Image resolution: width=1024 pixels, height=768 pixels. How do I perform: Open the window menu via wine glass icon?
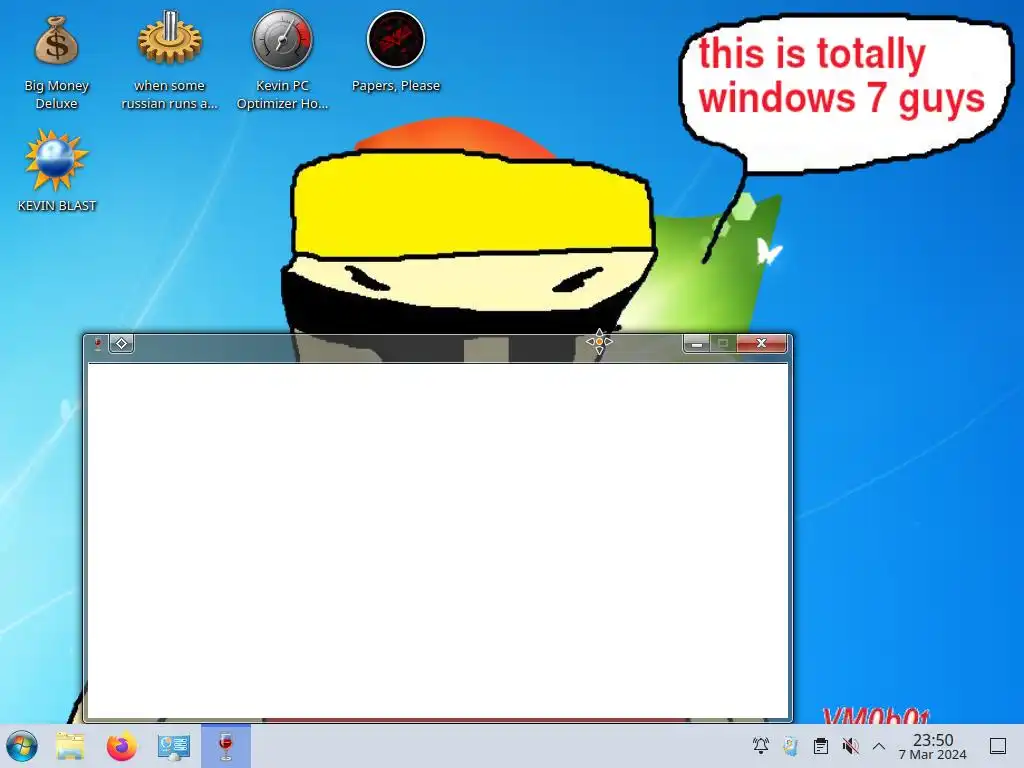click(98, 344)
